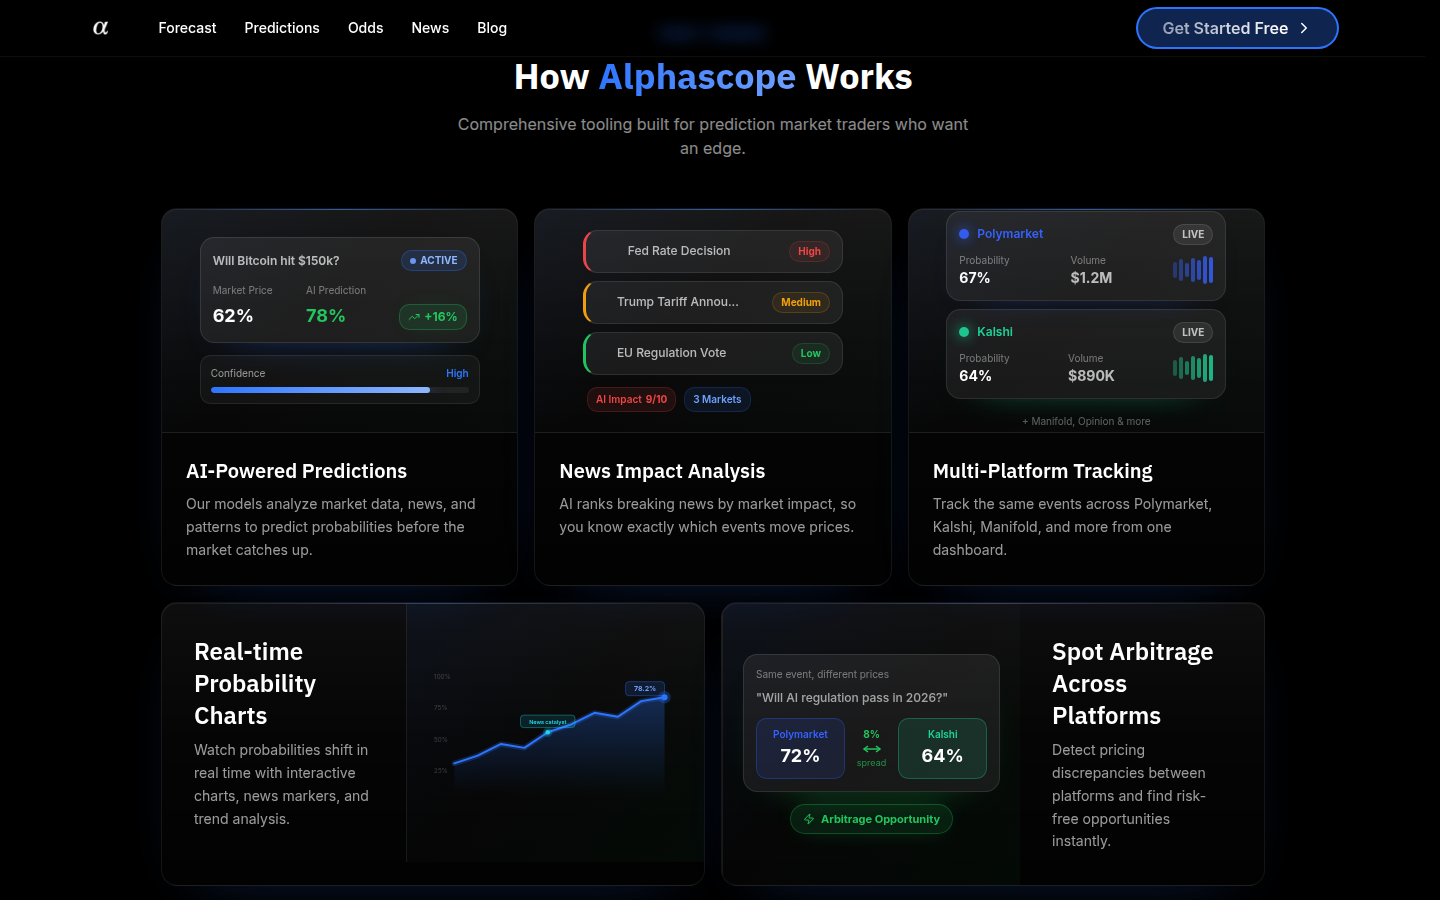This screenshot has width=1440, height=900.
Task: Click the LIVE badge on Kalshi card
Action: [1193, 332]
